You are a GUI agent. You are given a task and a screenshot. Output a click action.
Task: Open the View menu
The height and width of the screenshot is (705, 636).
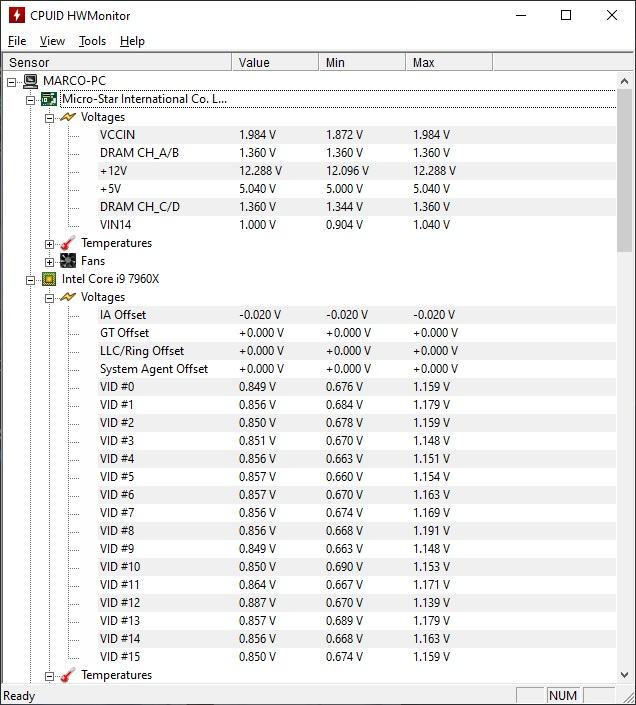(x=52, y=41)
